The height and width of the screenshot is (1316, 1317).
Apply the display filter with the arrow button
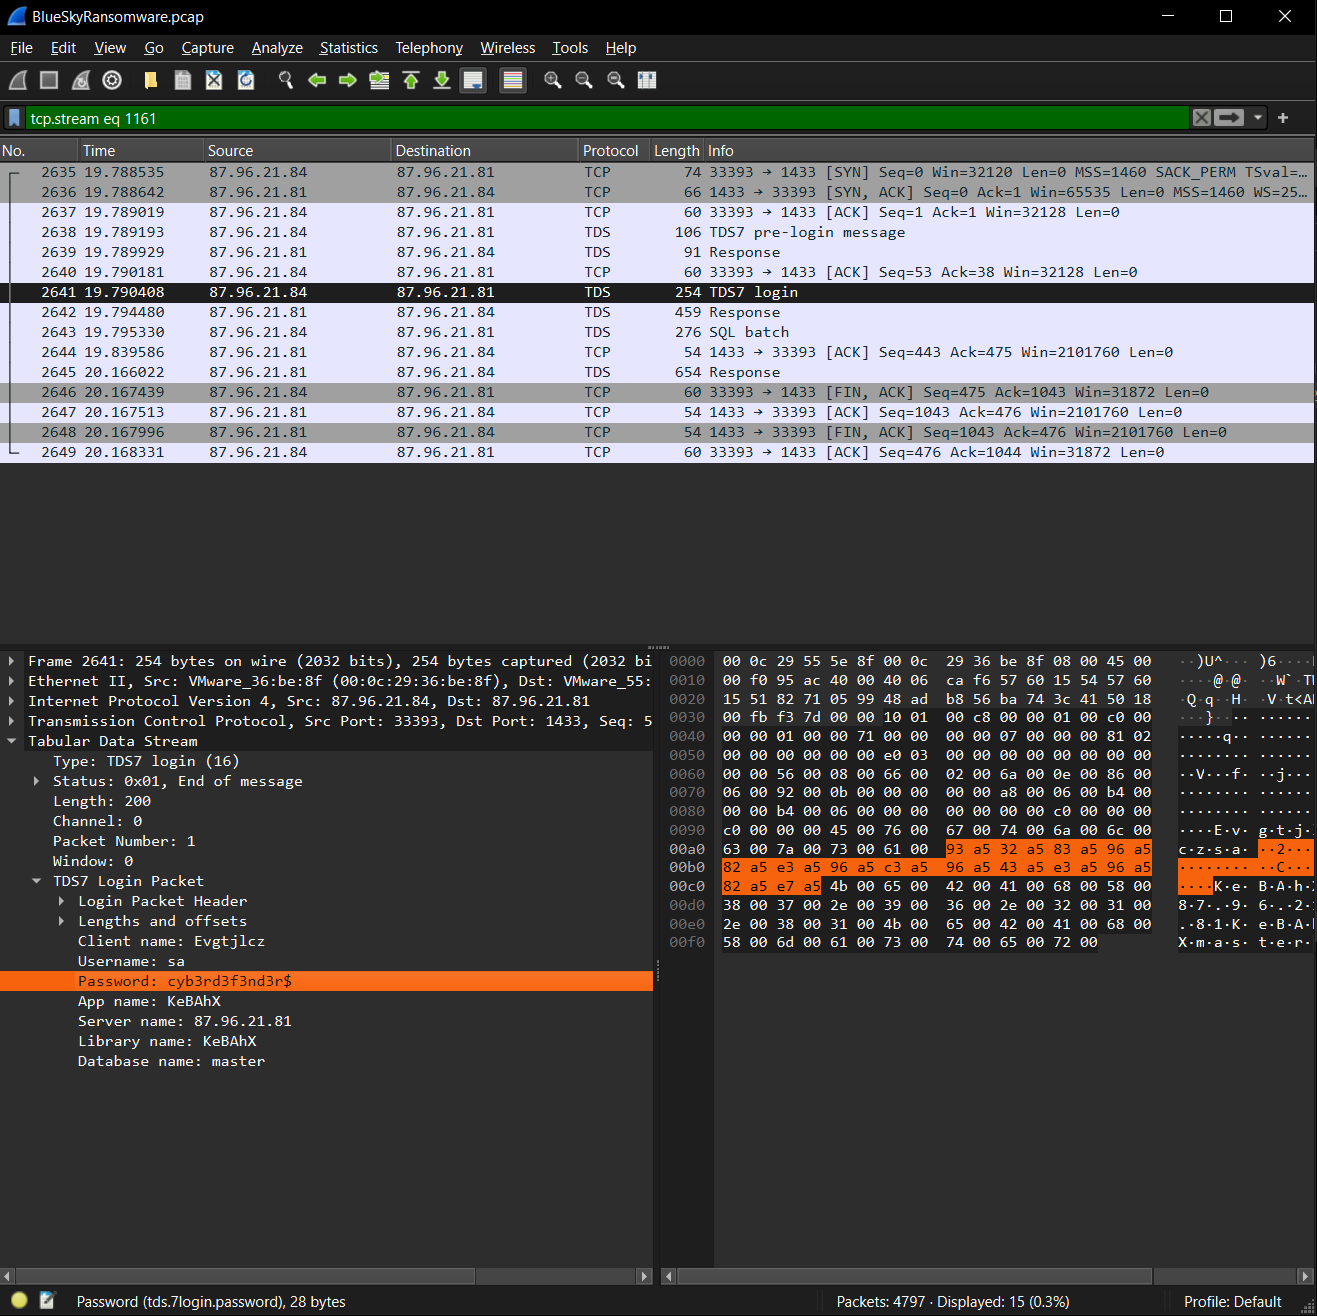[x=1230, y=118]
